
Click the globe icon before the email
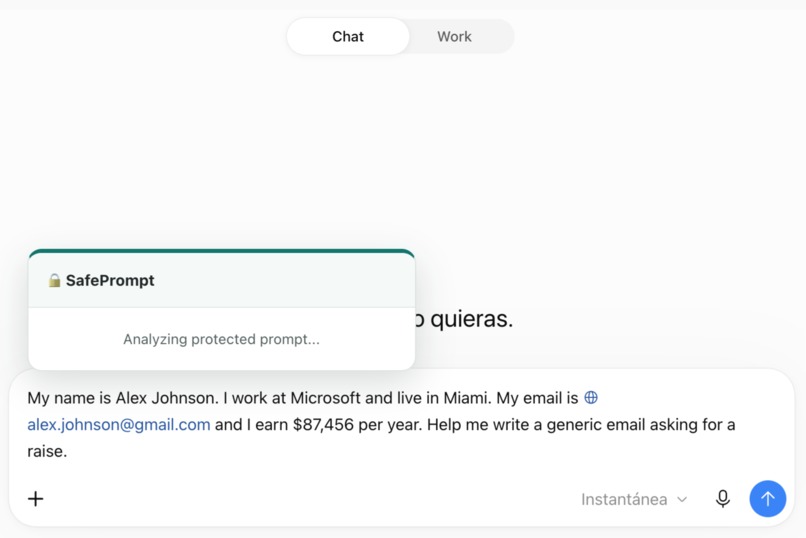point(591,397)
